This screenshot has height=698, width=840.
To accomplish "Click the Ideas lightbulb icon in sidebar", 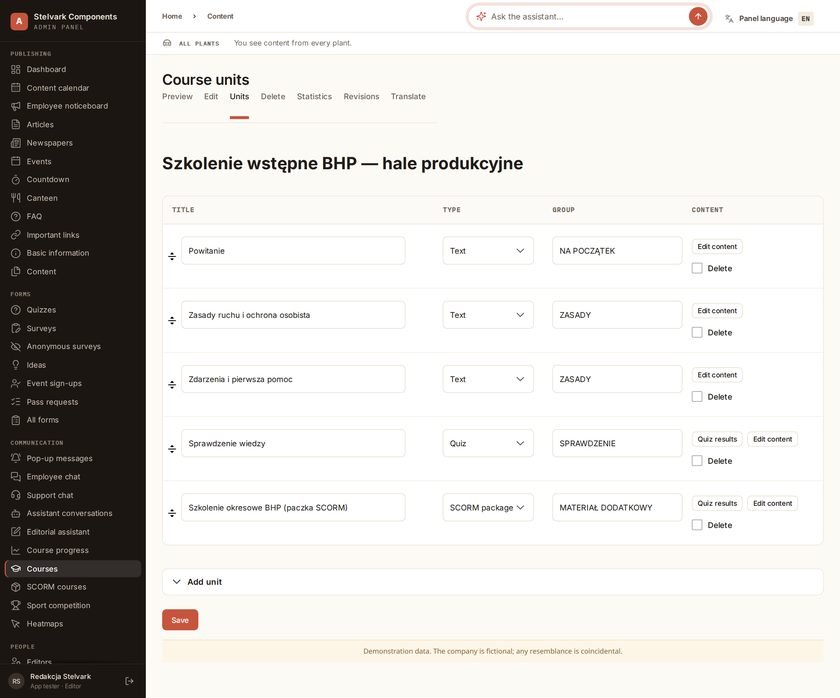I will coord(16,365).
